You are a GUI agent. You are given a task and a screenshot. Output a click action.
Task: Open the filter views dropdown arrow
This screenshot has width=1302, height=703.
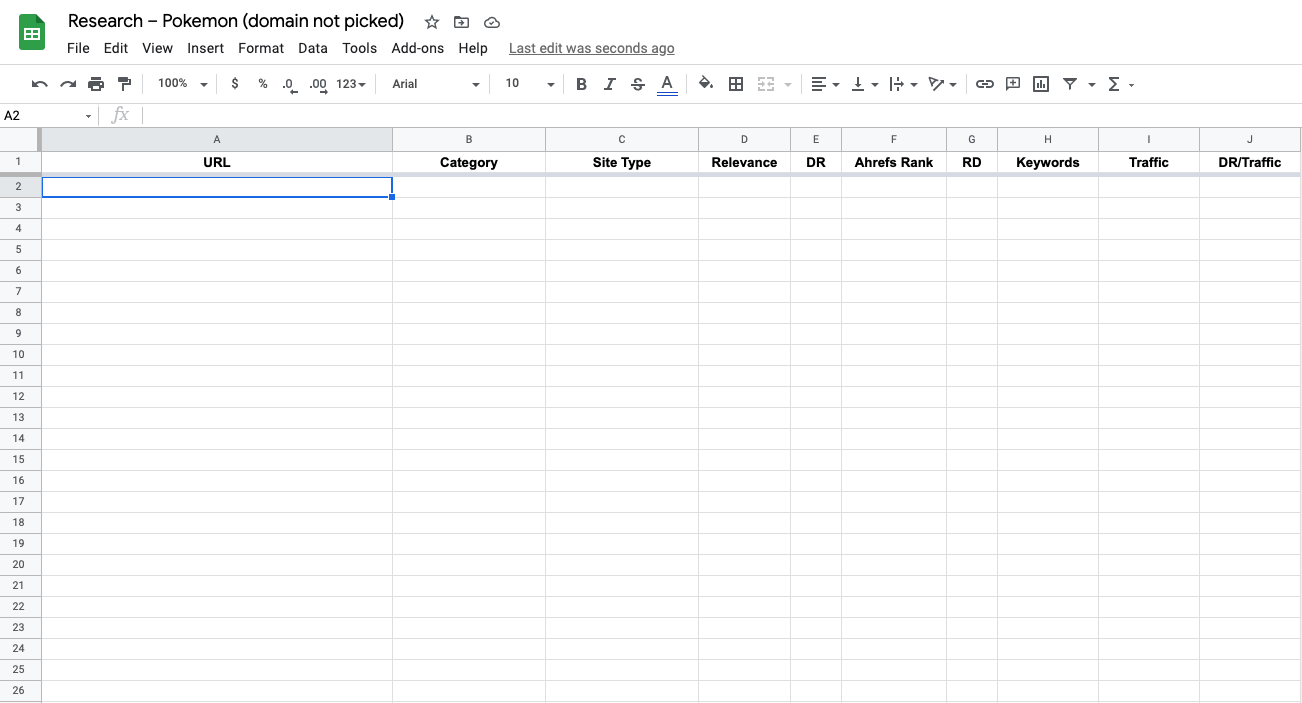click(1092, 85)
